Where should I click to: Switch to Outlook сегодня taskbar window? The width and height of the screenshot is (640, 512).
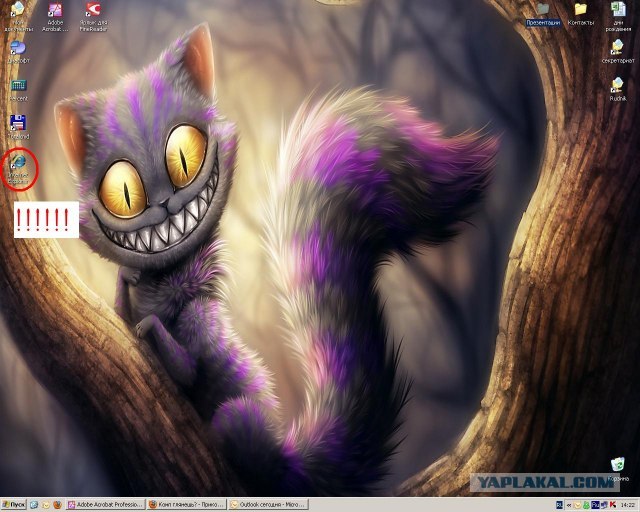coord(268,505)
